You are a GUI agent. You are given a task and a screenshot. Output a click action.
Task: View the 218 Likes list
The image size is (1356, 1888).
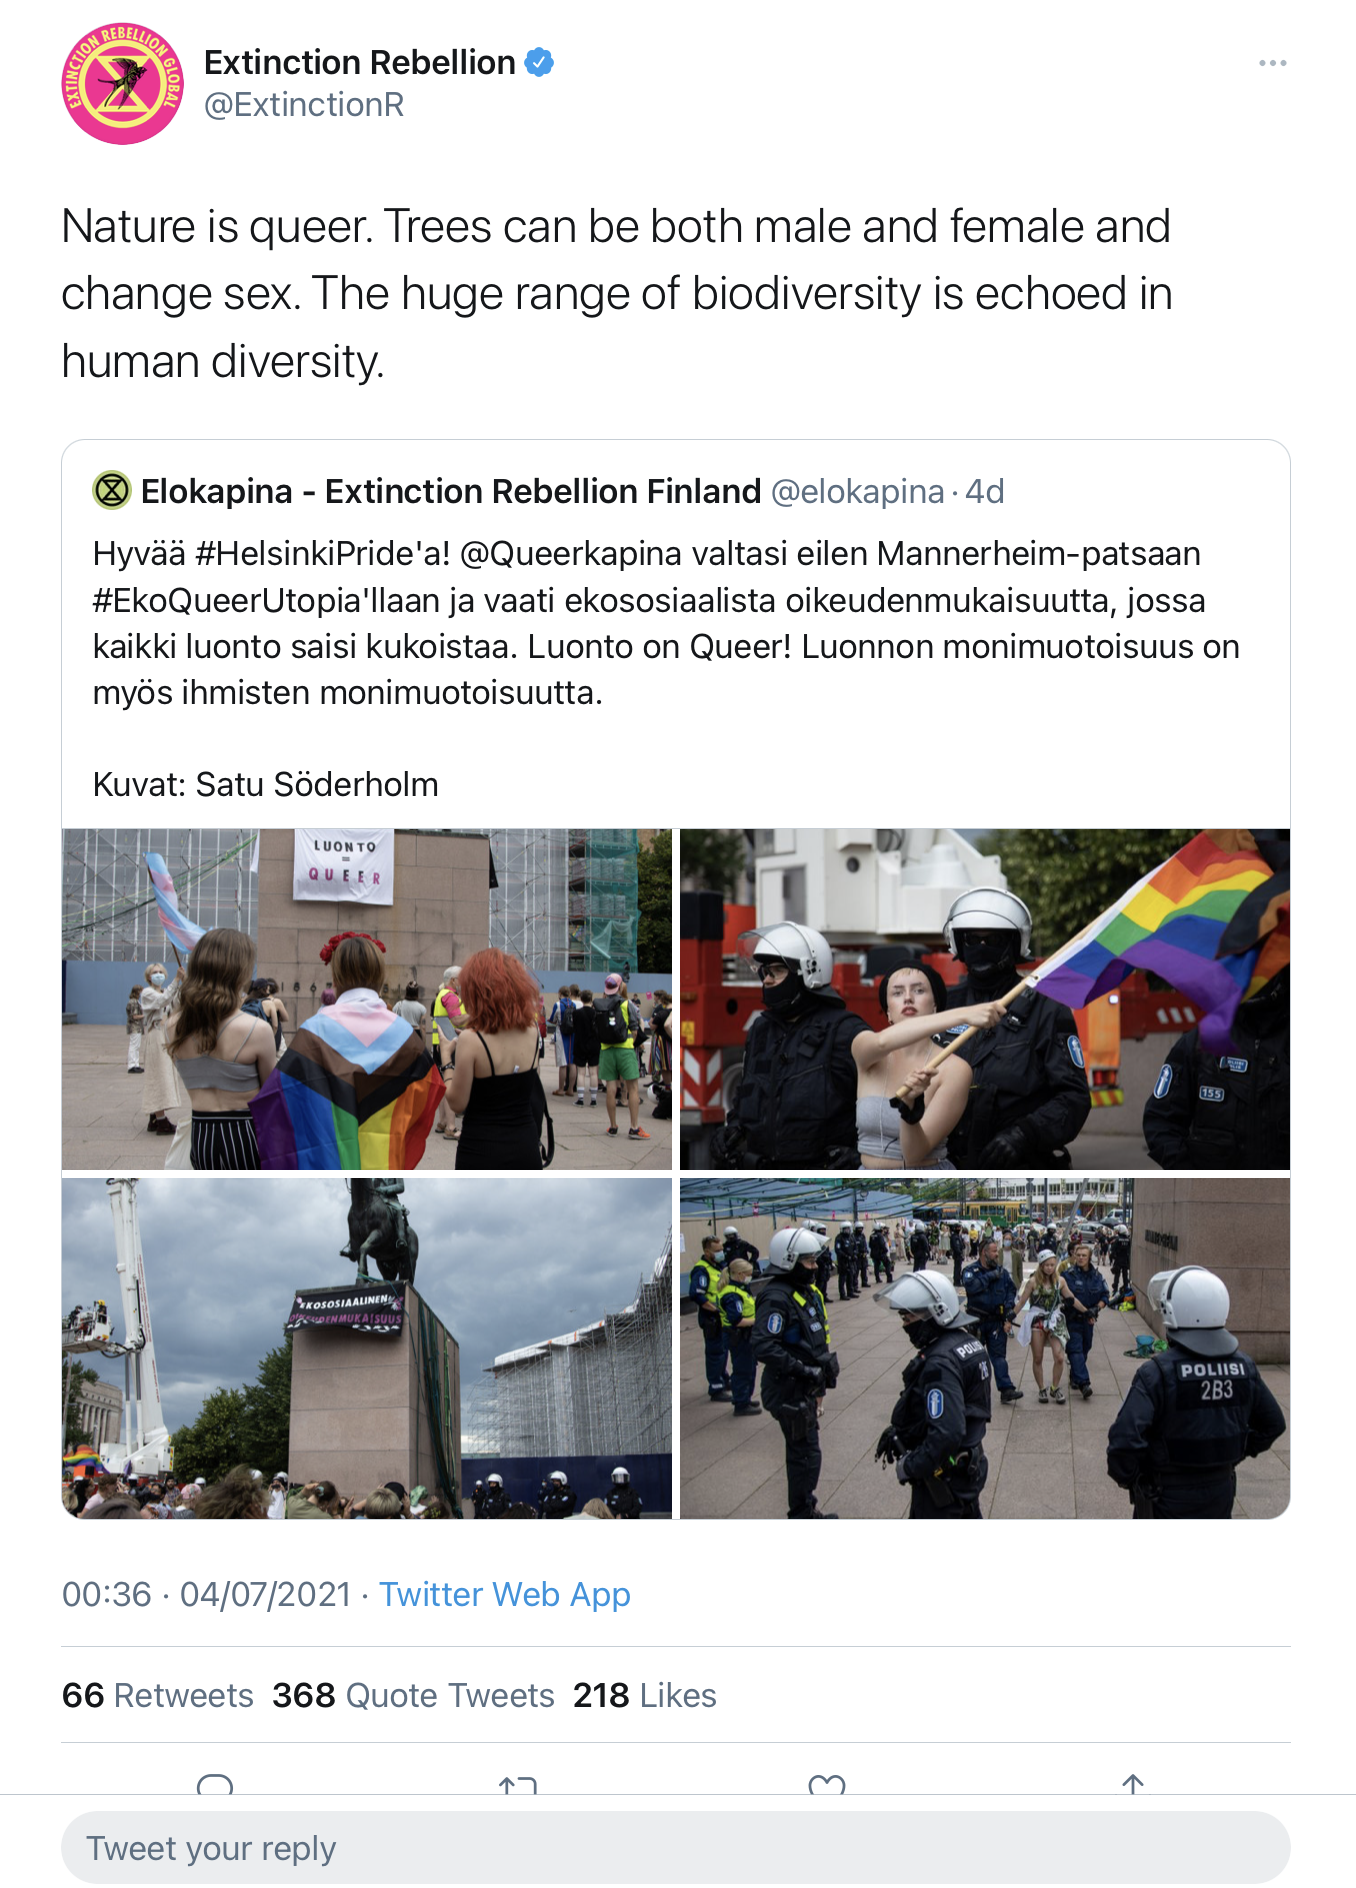(x=645, y=1695)
